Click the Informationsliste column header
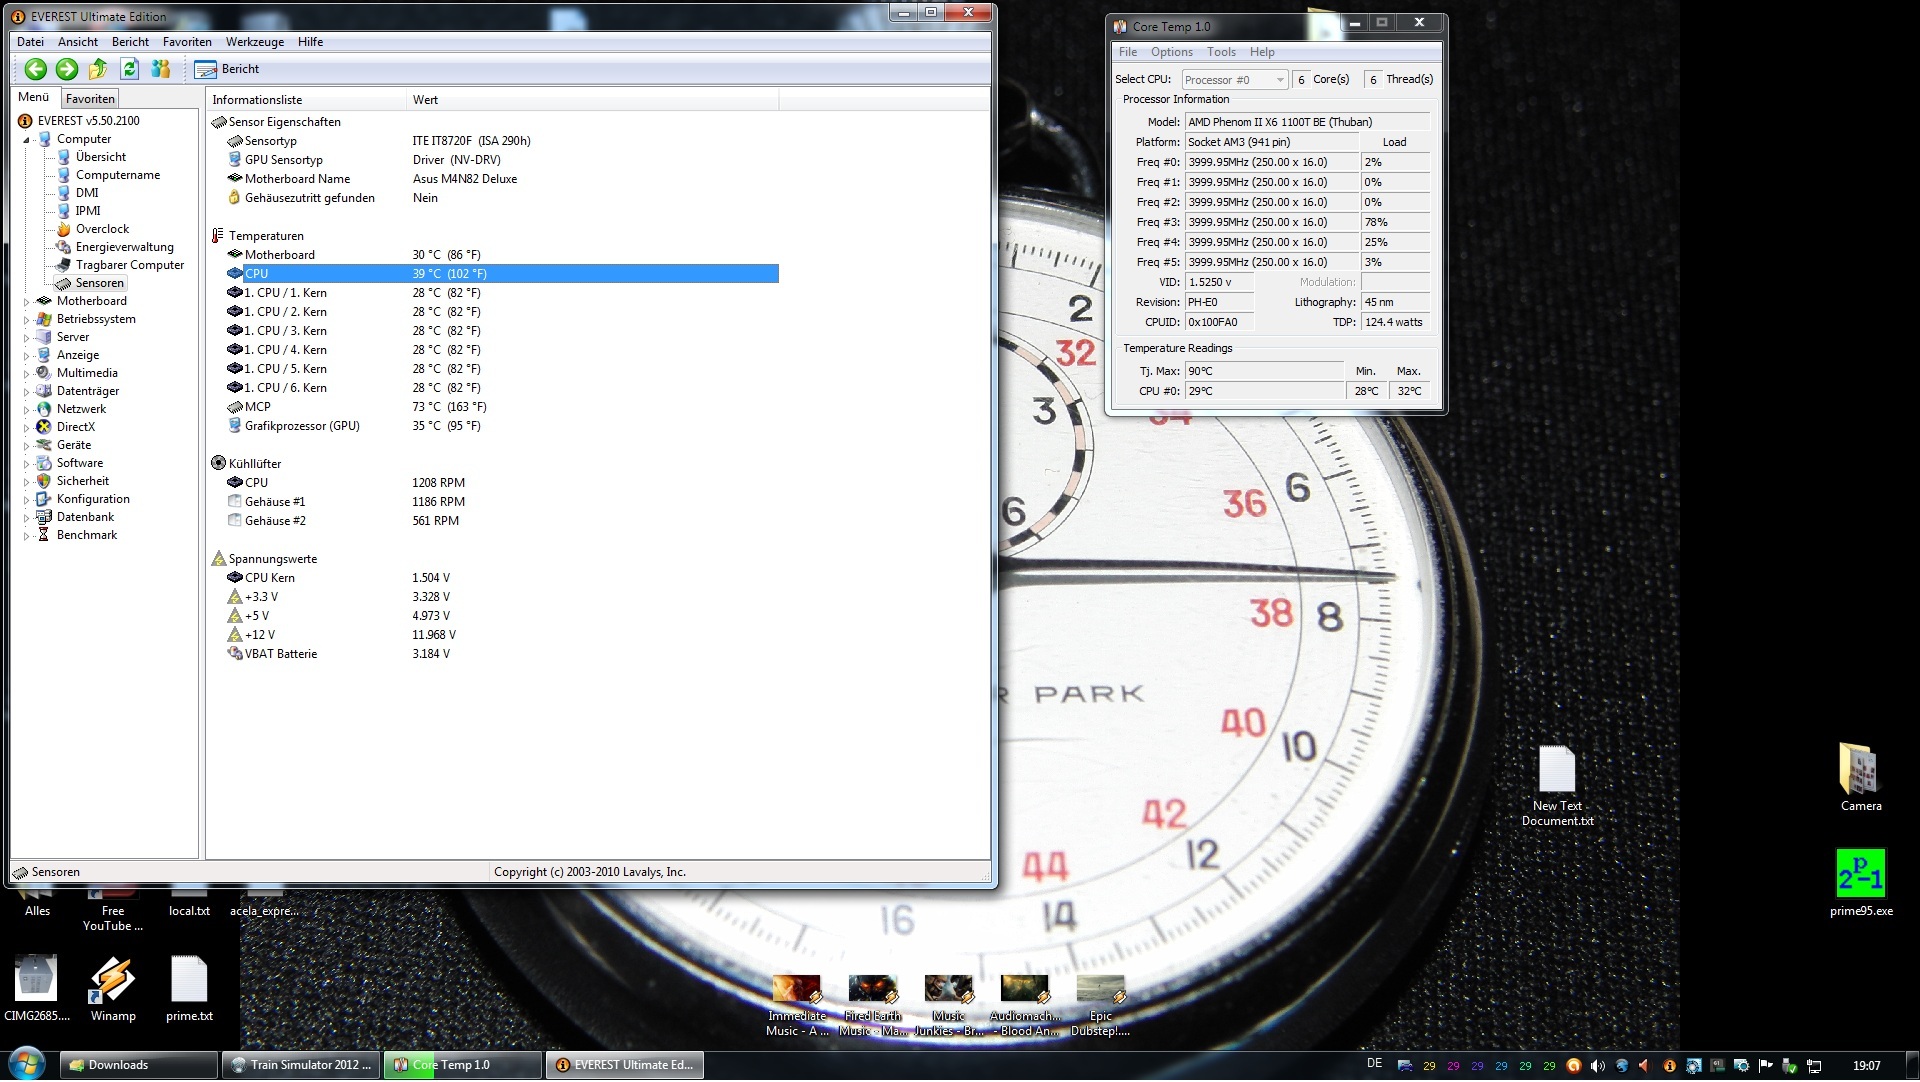 [x=306, y=100]
